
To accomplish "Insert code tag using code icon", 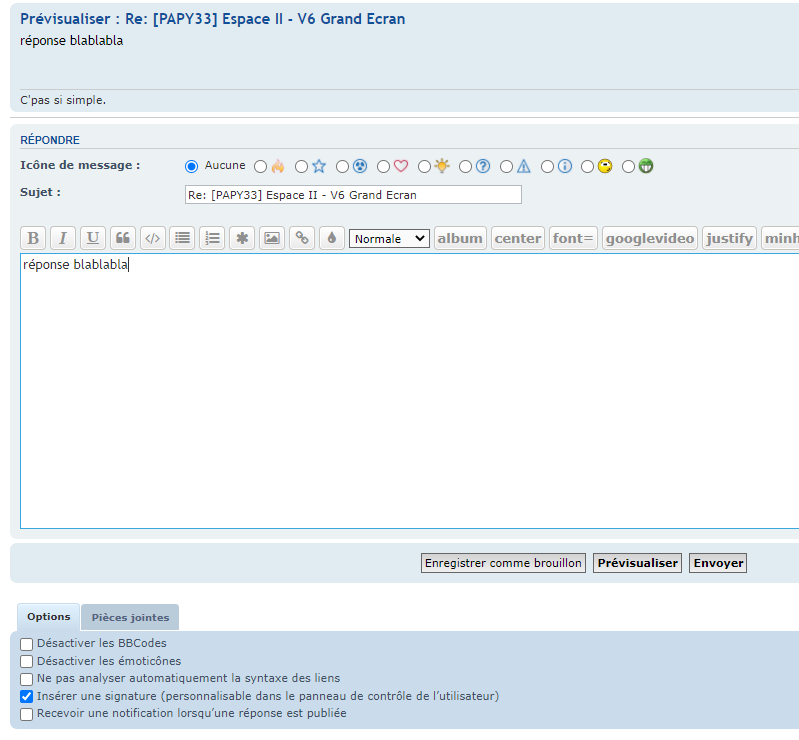I will pos(152,238).
